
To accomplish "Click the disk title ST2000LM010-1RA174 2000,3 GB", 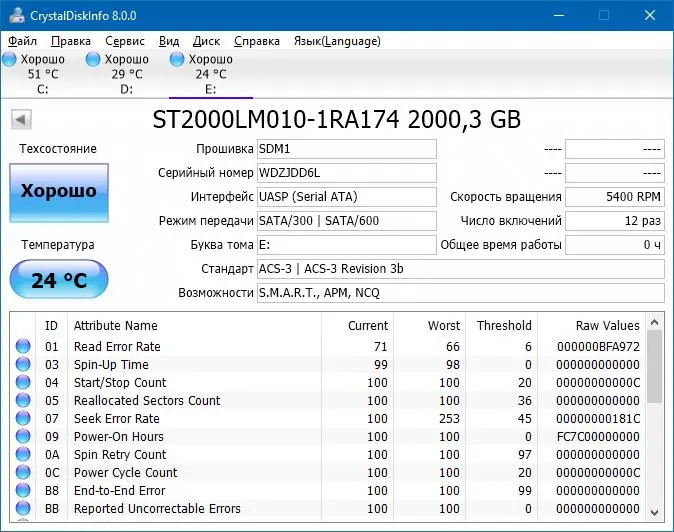I will 337,119.
